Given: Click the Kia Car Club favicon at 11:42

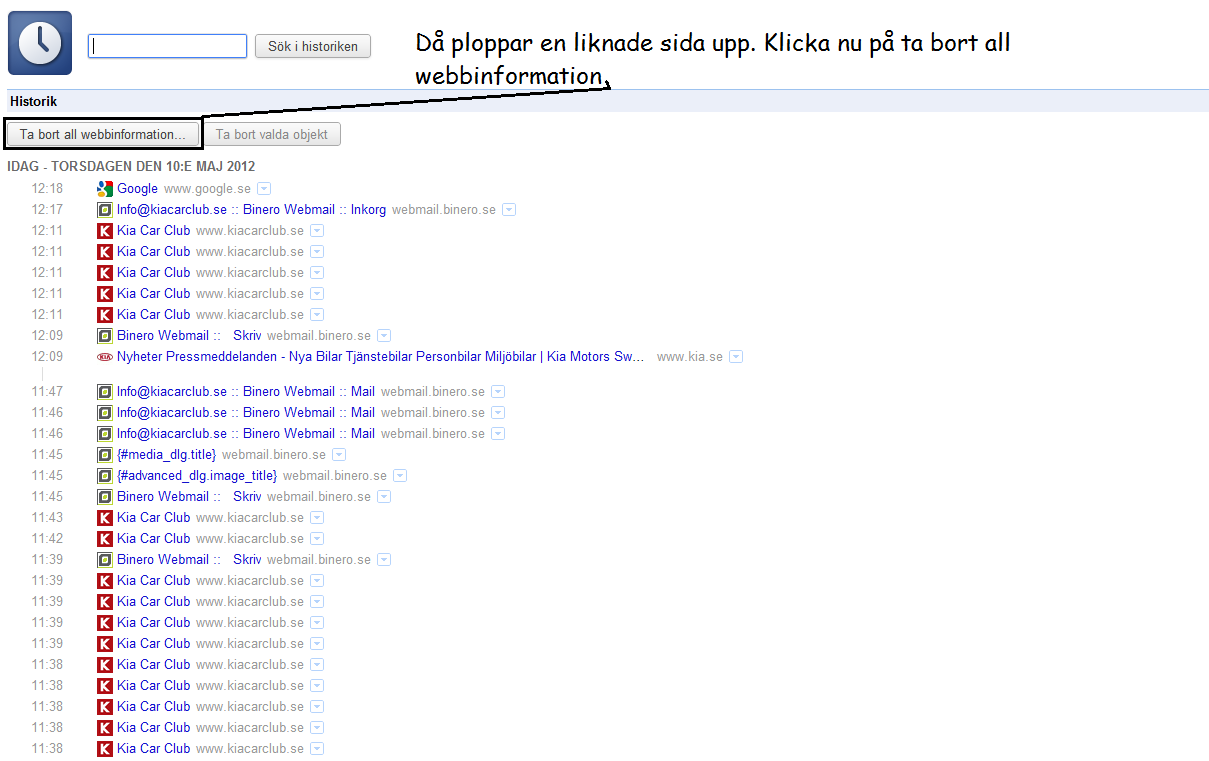Looking at the screenshot, I should (104, 539).
